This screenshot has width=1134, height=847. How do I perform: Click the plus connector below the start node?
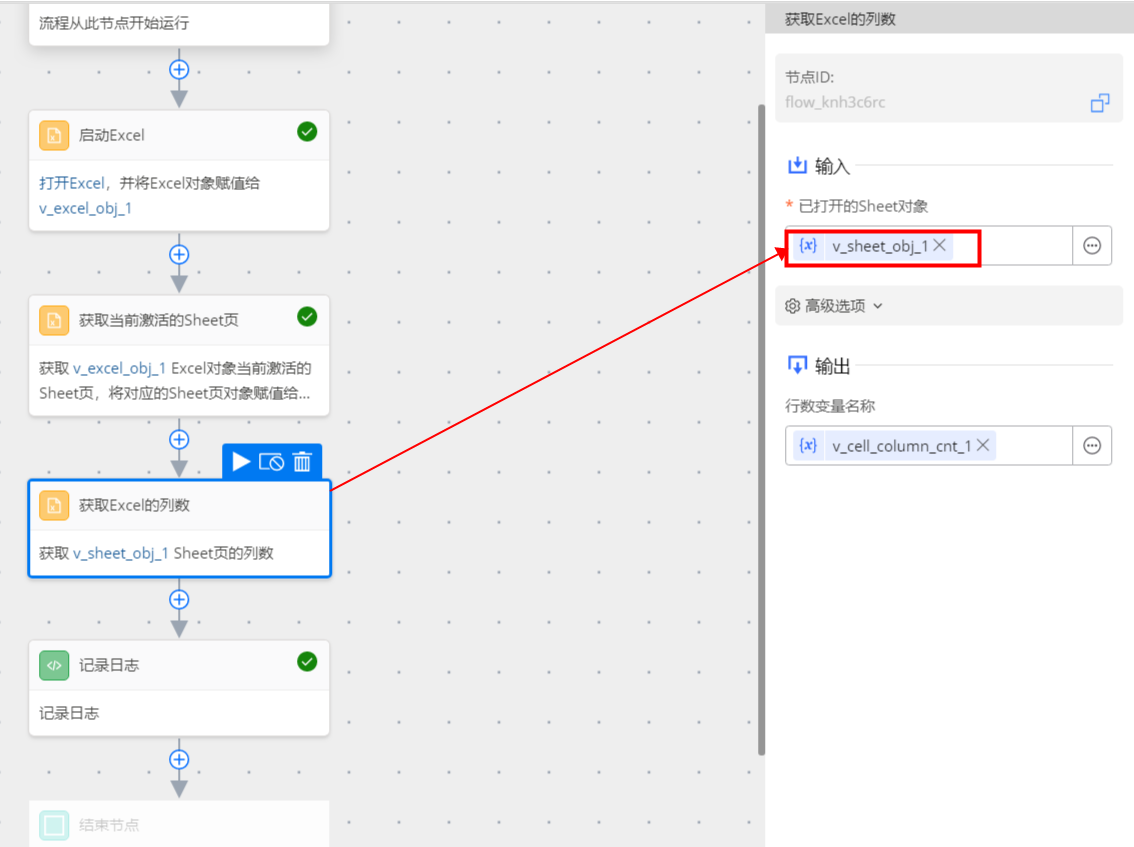pos(179,69)
